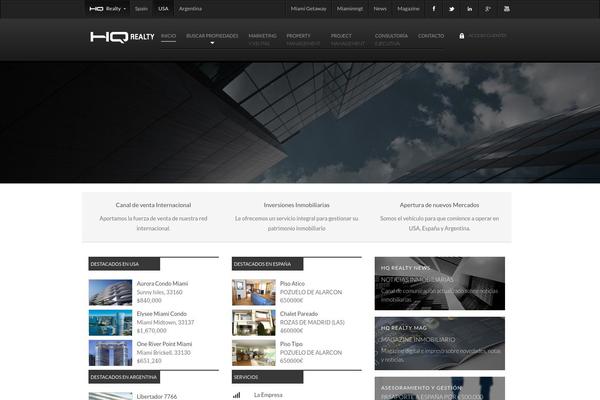Open the Consultoría menu item
The image size is (600, 400).
(x=391, y=39)
